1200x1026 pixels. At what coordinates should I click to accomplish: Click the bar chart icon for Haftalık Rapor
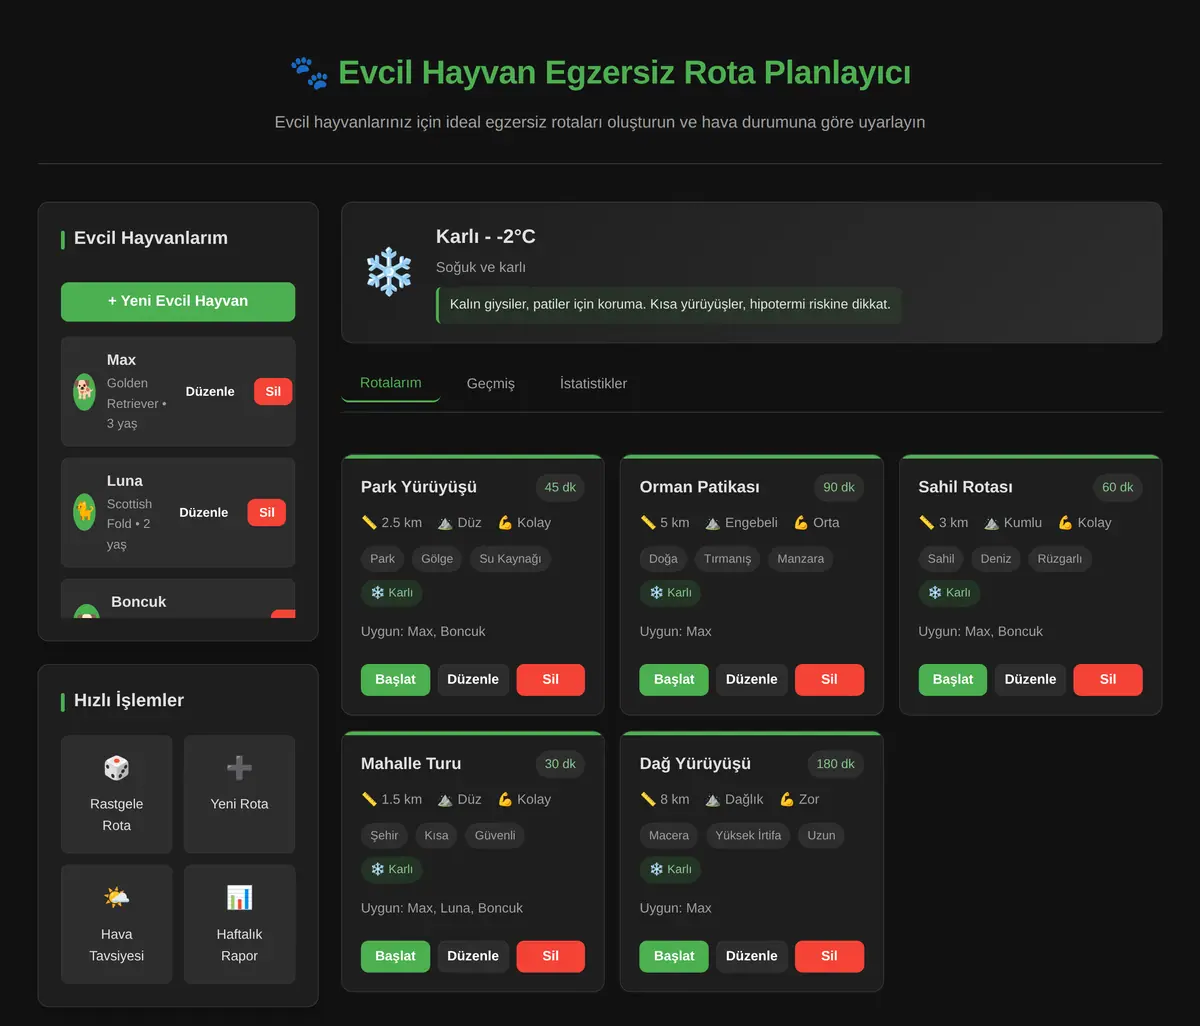[x=239, y=898]
